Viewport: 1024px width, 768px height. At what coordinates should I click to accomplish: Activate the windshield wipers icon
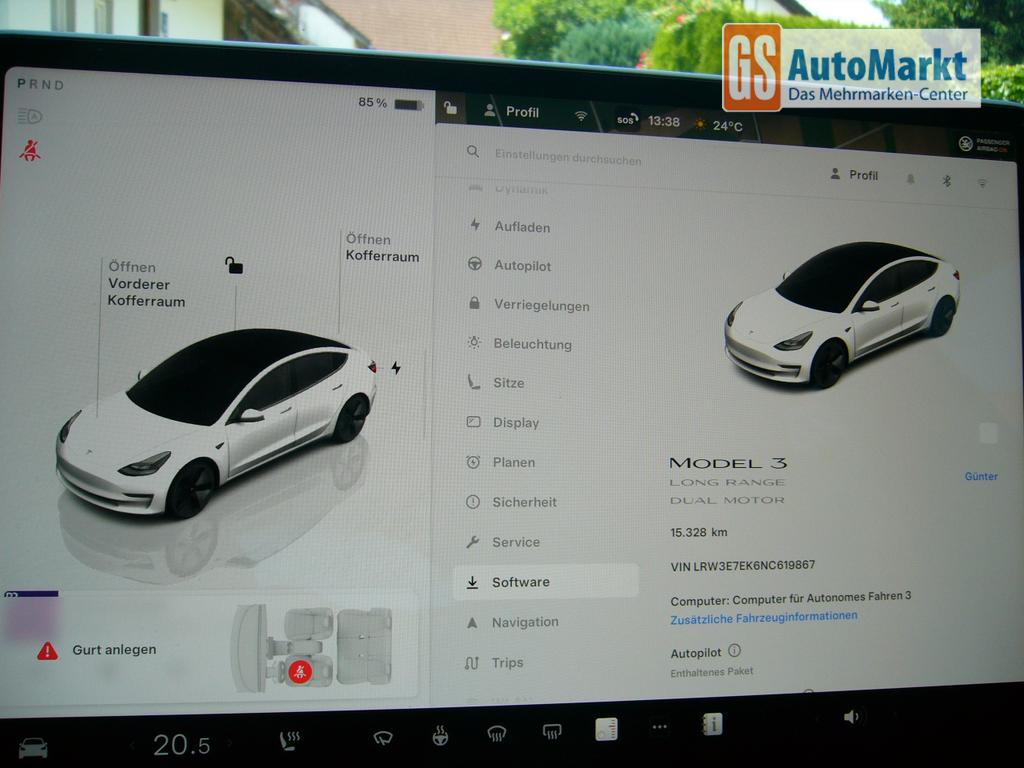click(x=383, y=738)
